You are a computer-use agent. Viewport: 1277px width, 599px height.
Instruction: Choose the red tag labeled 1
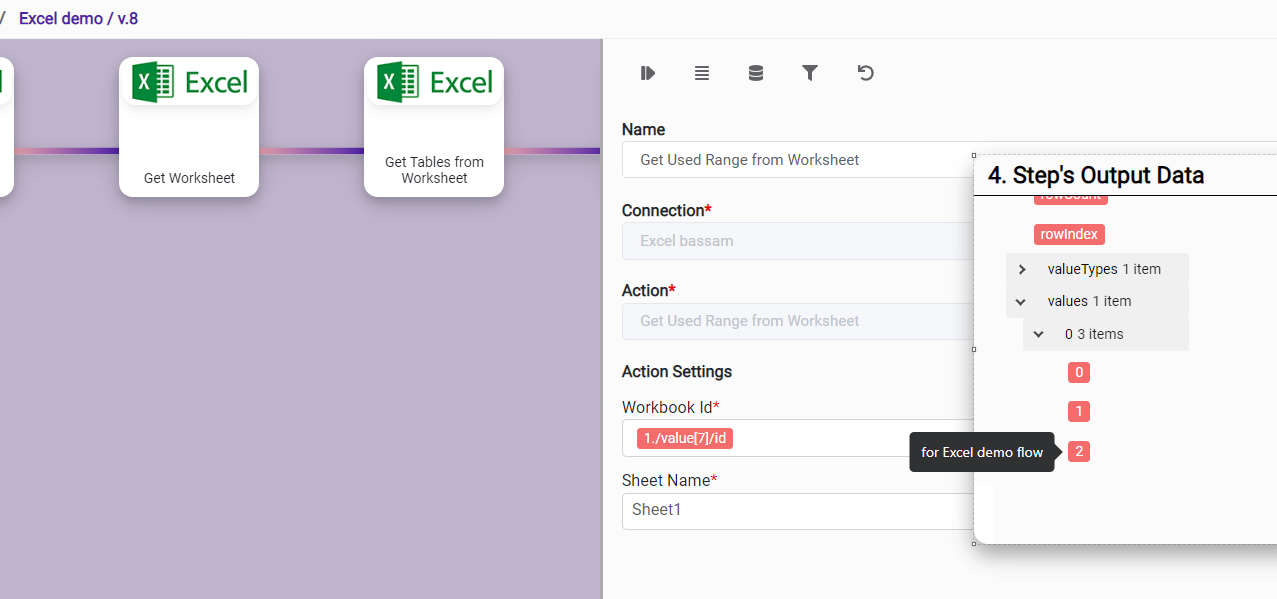pyautogui.click(x=1078, y=412)
